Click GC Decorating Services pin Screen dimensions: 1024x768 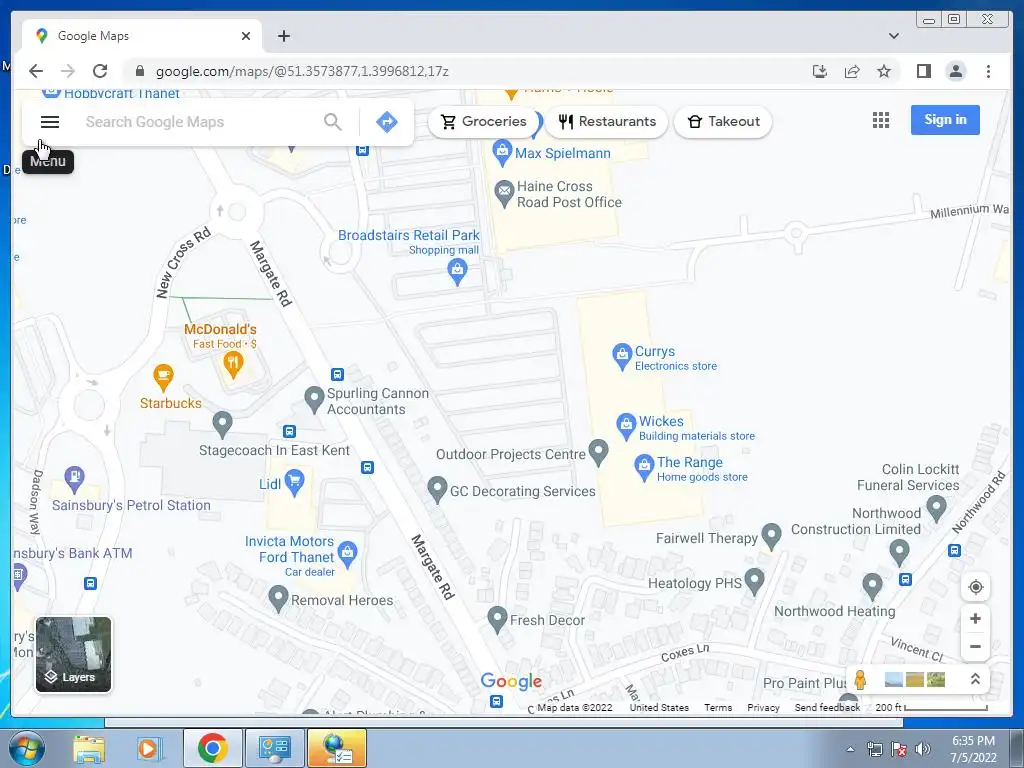coord(437,490)
